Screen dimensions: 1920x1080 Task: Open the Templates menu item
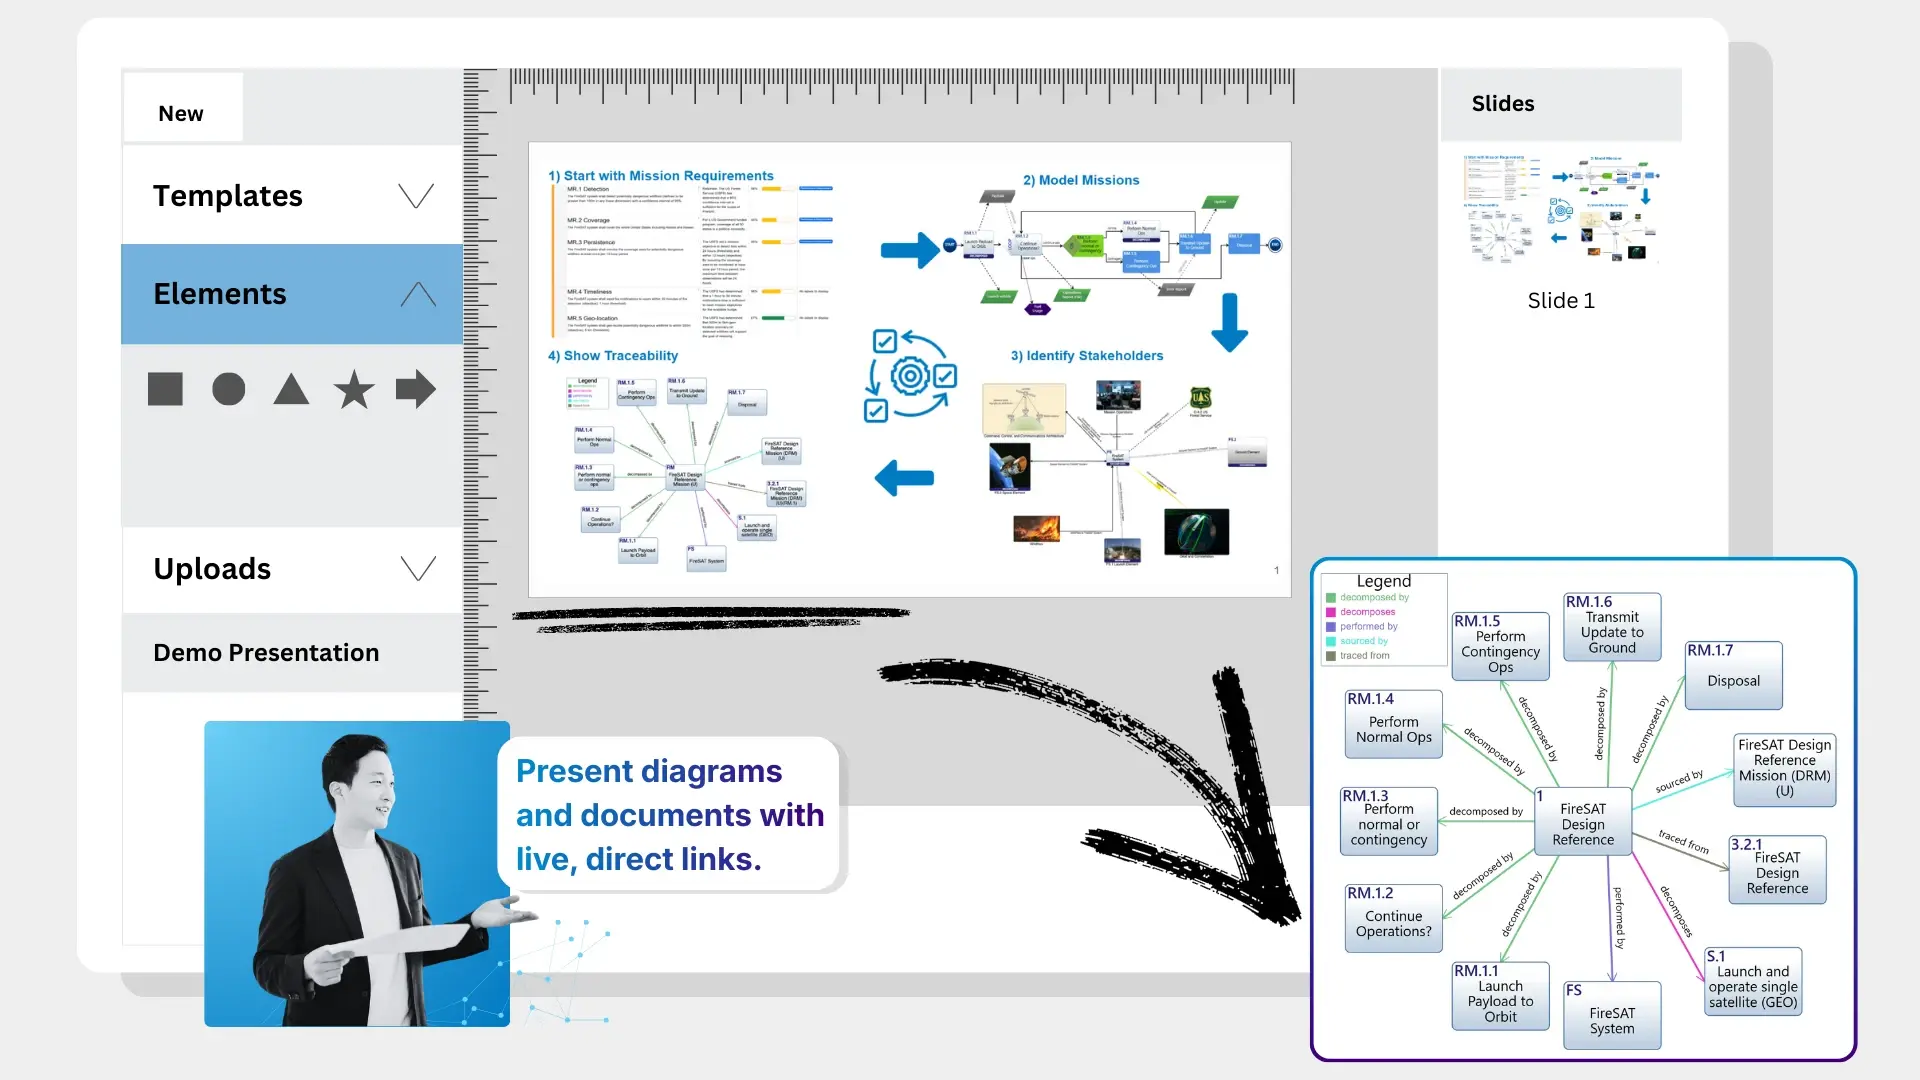(x=292, y=195)
